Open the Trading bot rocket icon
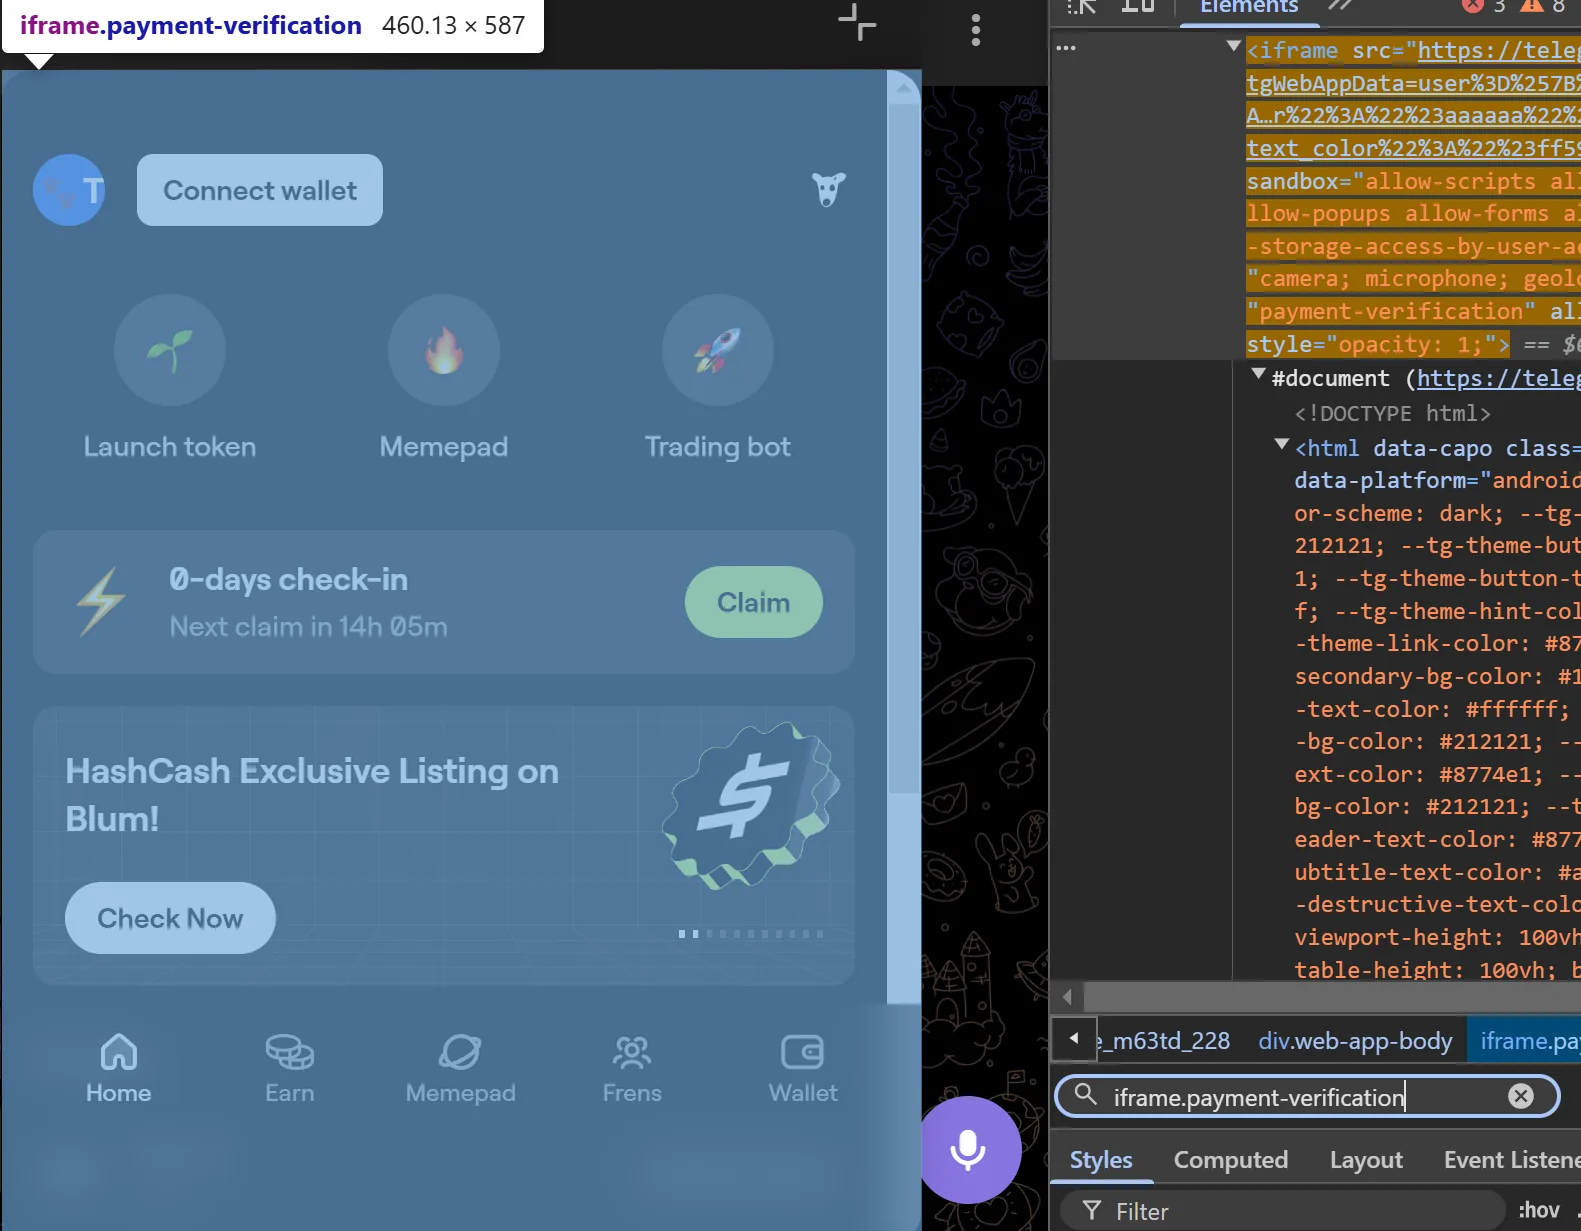The width and height of the screenshot is (1581, 1231). click(717, 350)
